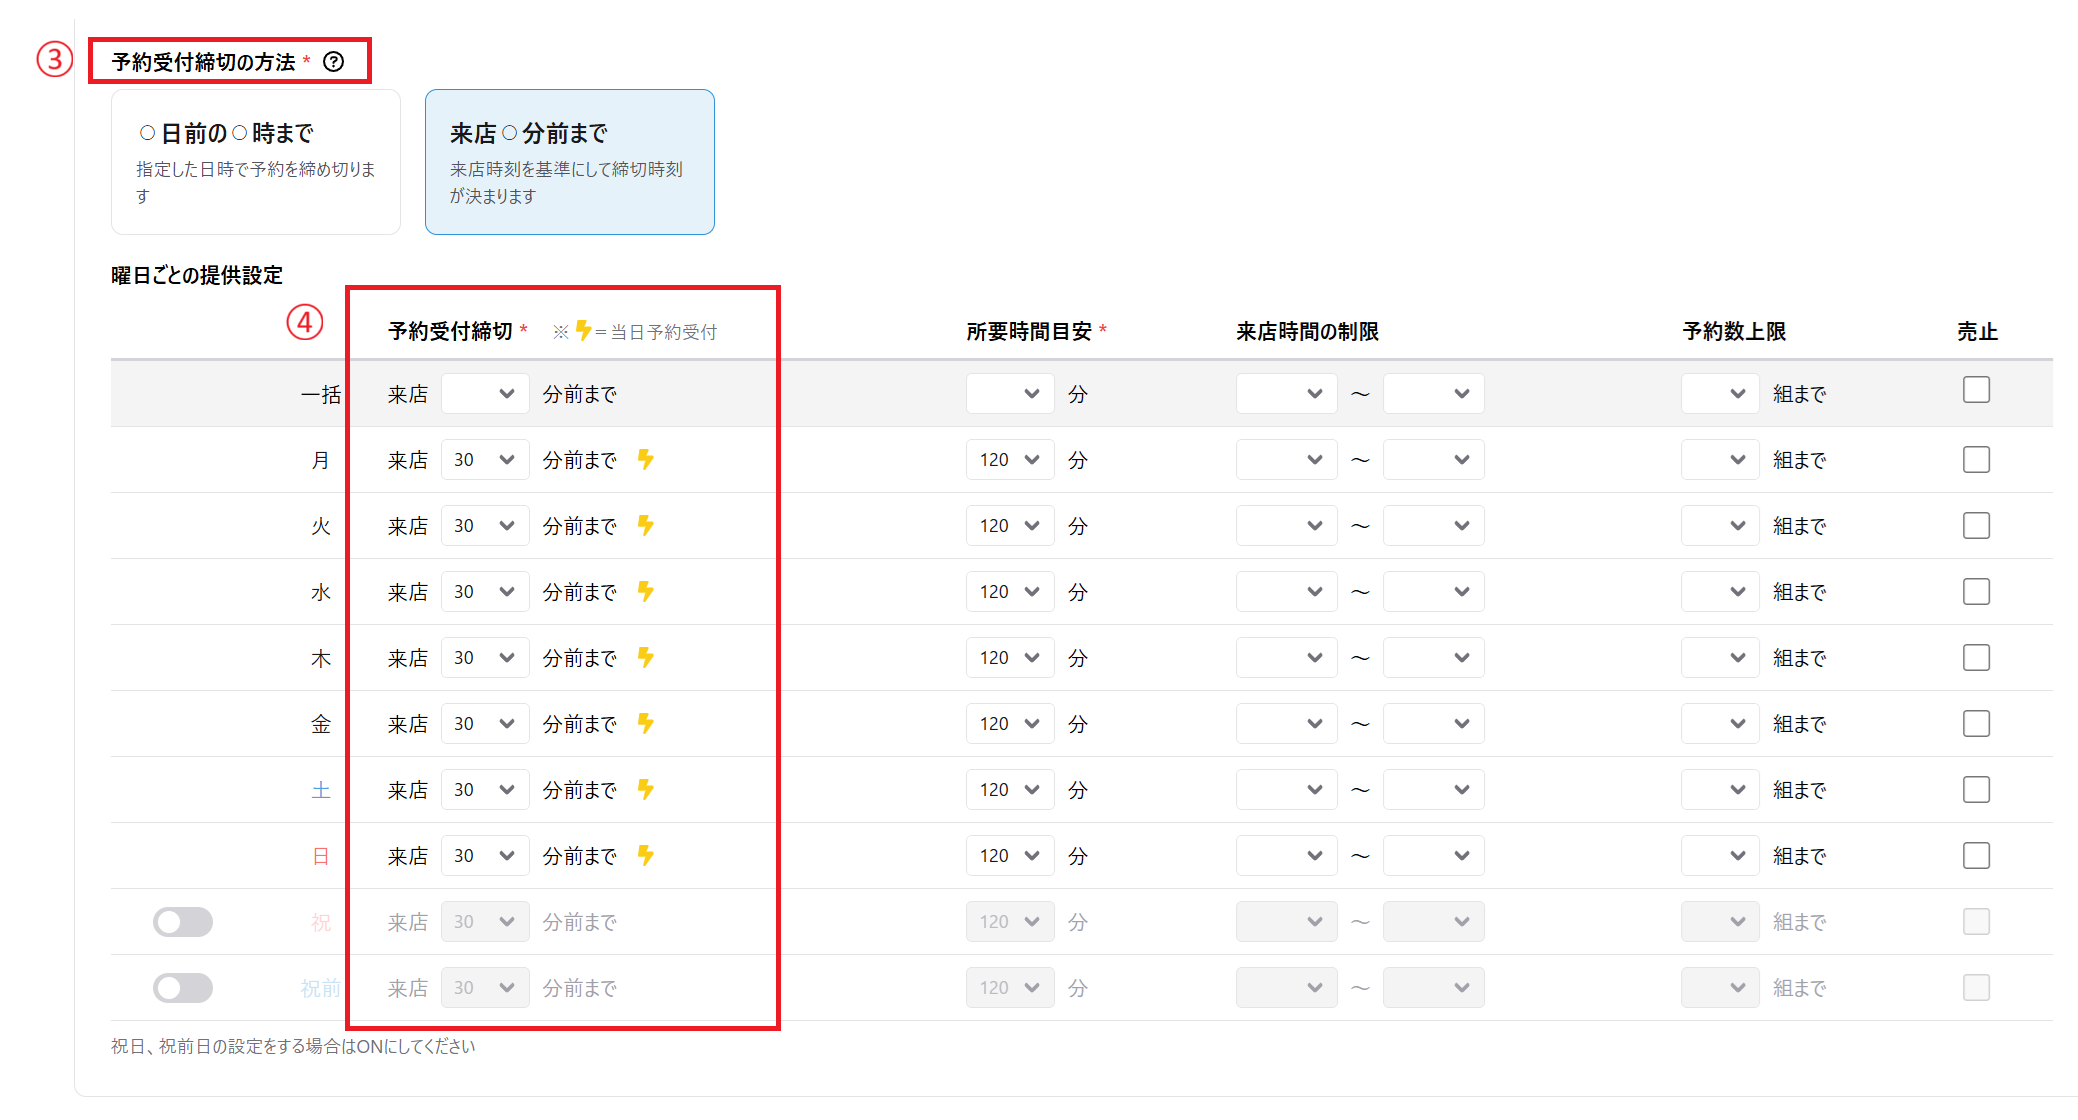The image size is (2078, 1120).
Task: Select the ○日前の○時まで method card
Action: point(256,162)
